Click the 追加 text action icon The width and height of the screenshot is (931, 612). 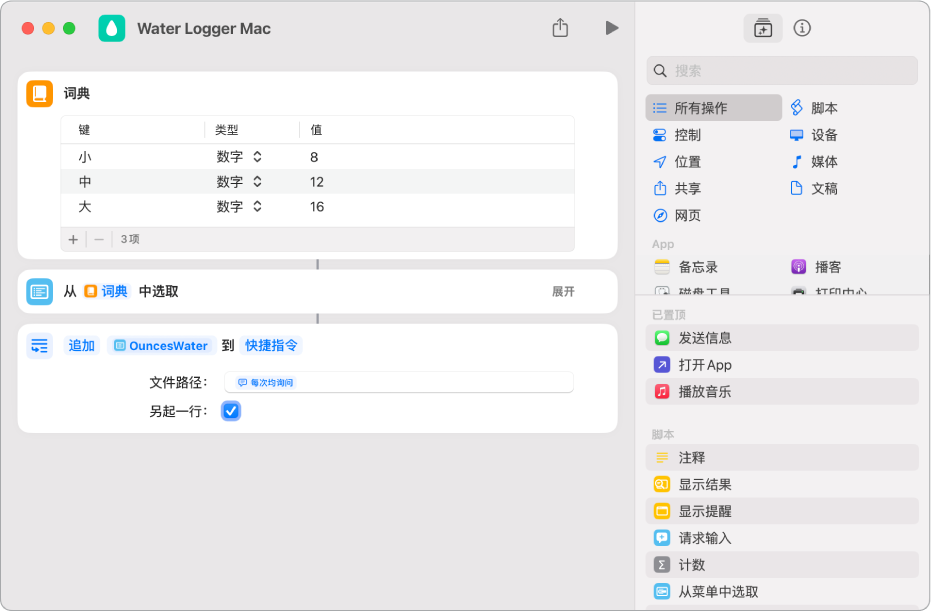click(x=40, y=345)
